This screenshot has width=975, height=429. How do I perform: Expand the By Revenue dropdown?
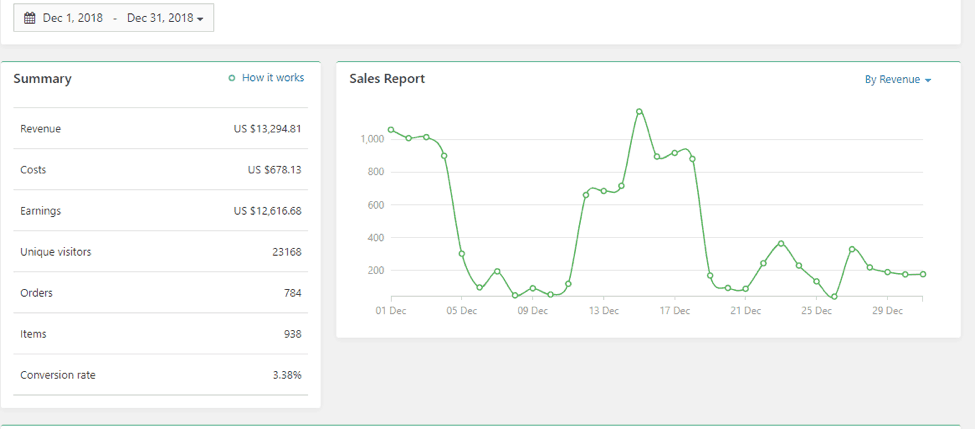pyautogui.click(x=897, y=80)
